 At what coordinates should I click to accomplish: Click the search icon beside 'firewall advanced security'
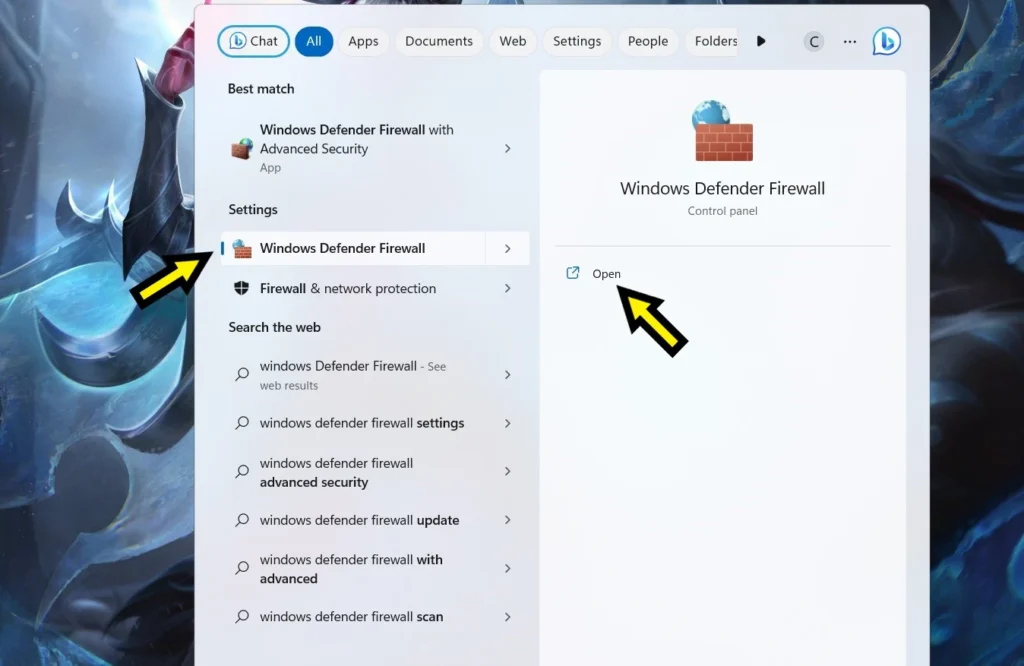click(242, 471)
